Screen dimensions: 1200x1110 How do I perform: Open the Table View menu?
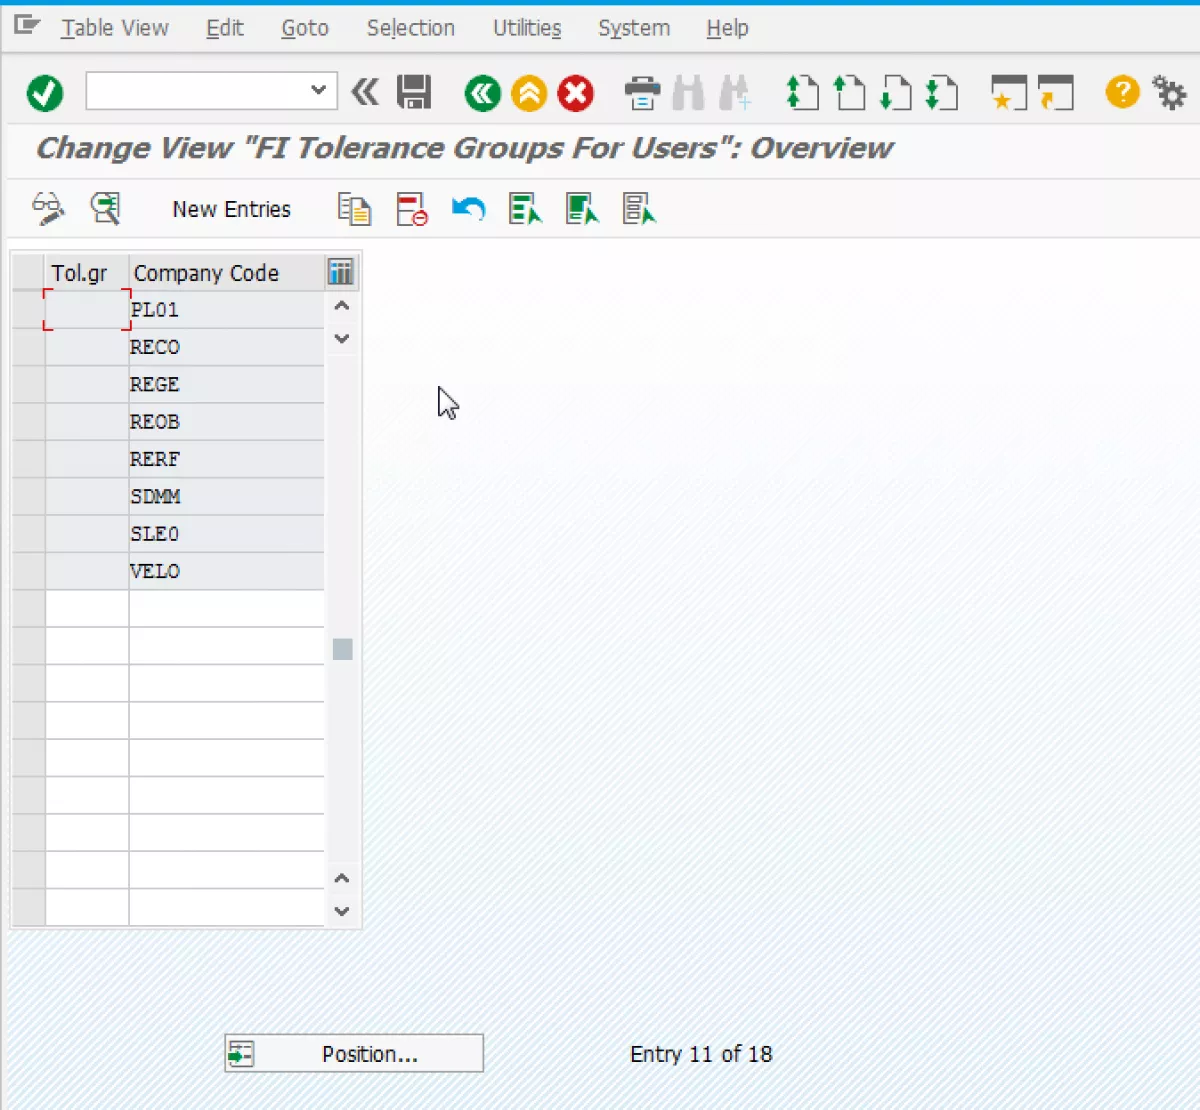115,28
